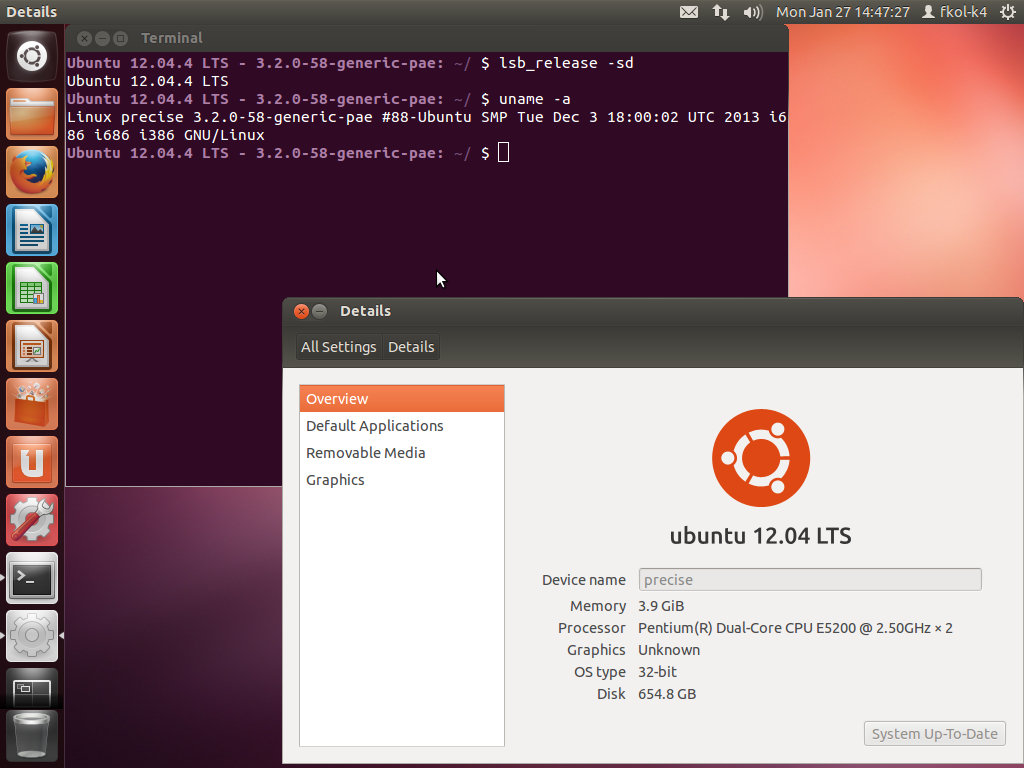Click the processor value 'Pentium(R) Dual-Core CPU E5200'
This screenshot has height=768, width=1024.
coord(746,628)
